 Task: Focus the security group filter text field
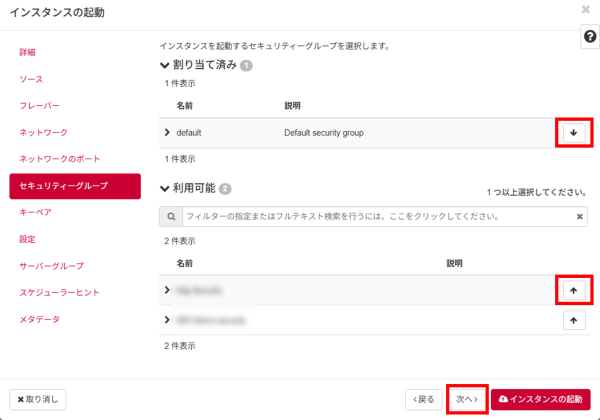point(375,216)
